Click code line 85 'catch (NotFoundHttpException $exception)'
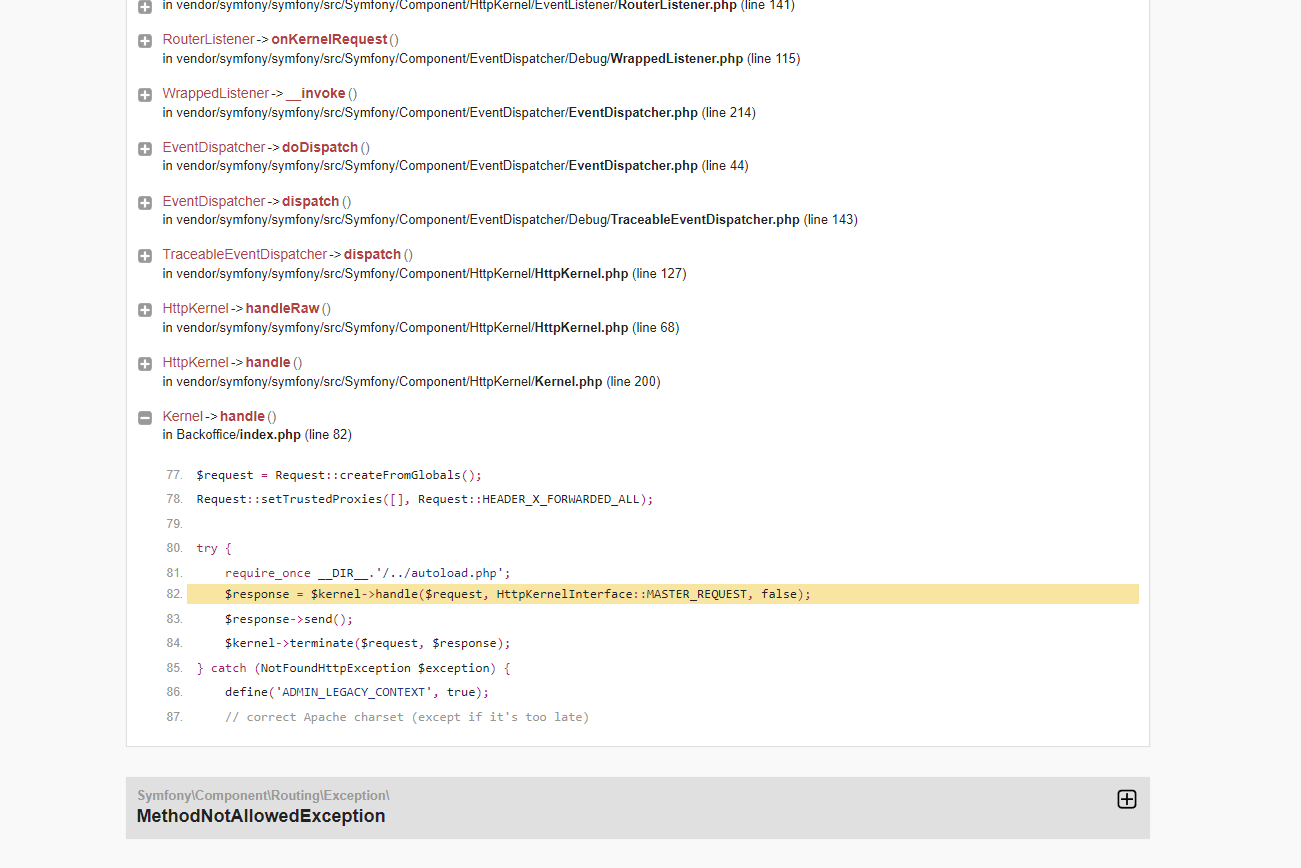Viewport: 1301px width, 868px height. (x=354, y=668)
